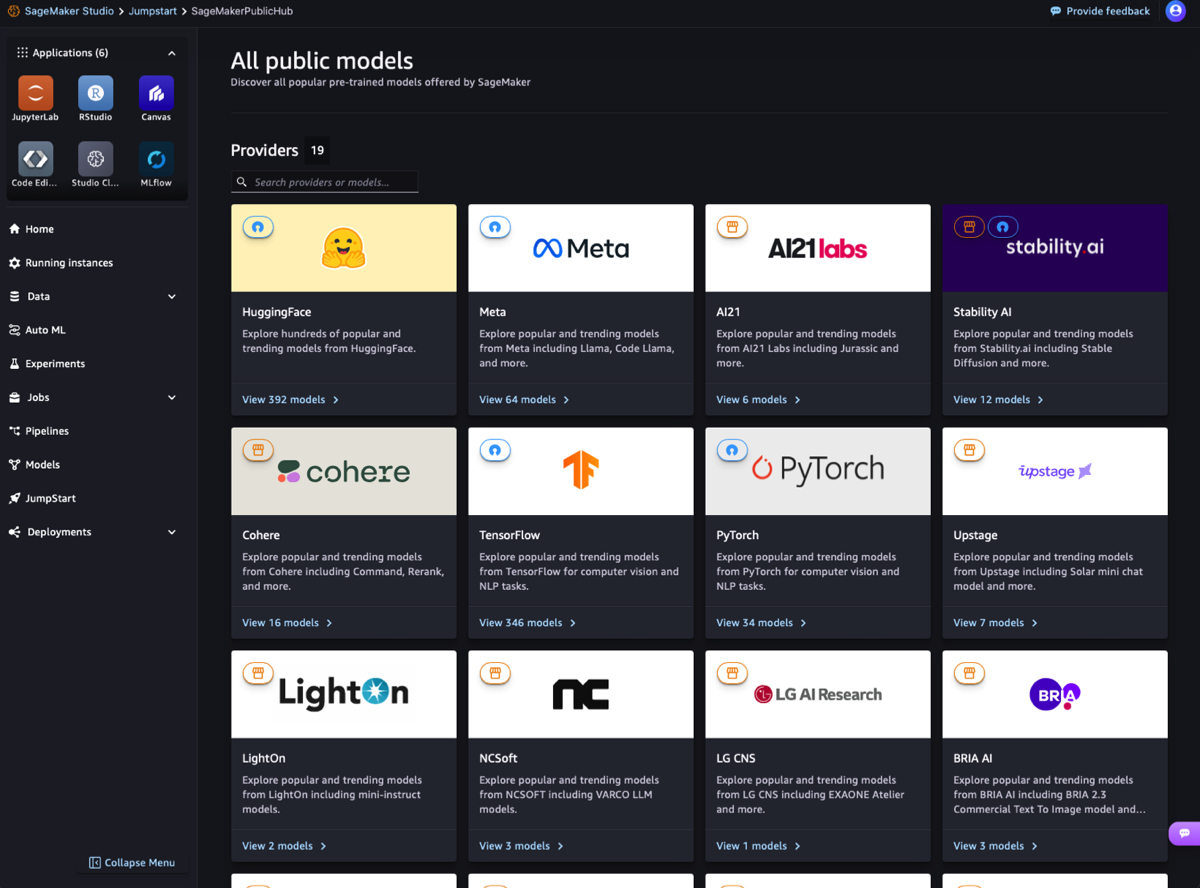Expand the Jobs menu section
Image resolution: width=1200 pixels, height=888 pixels.
[171, 398]
